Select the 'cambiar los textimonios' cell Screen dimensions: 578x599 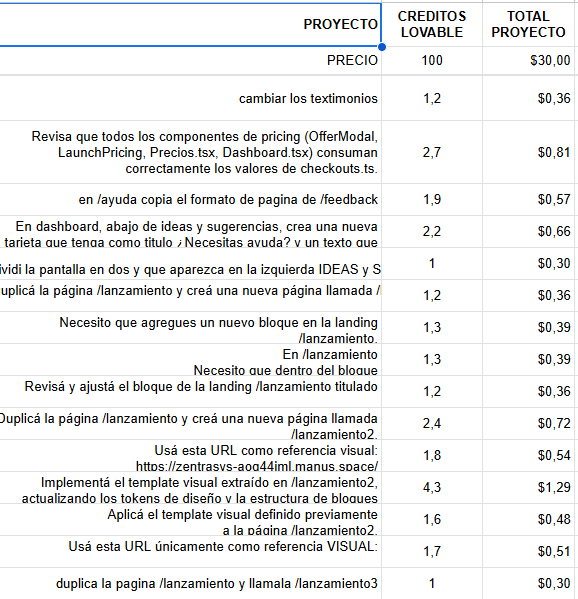[190, 98]
